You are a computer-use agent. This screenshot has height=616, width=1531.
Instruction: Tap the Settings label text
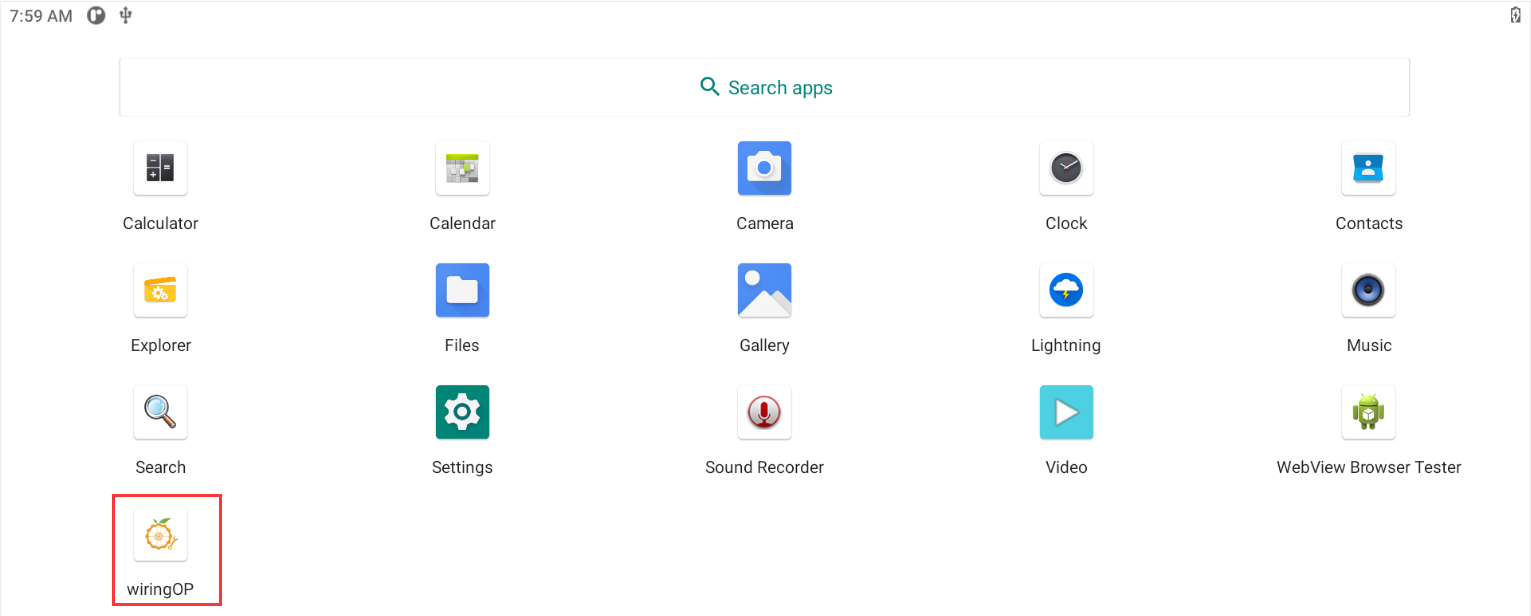(462, 467)
